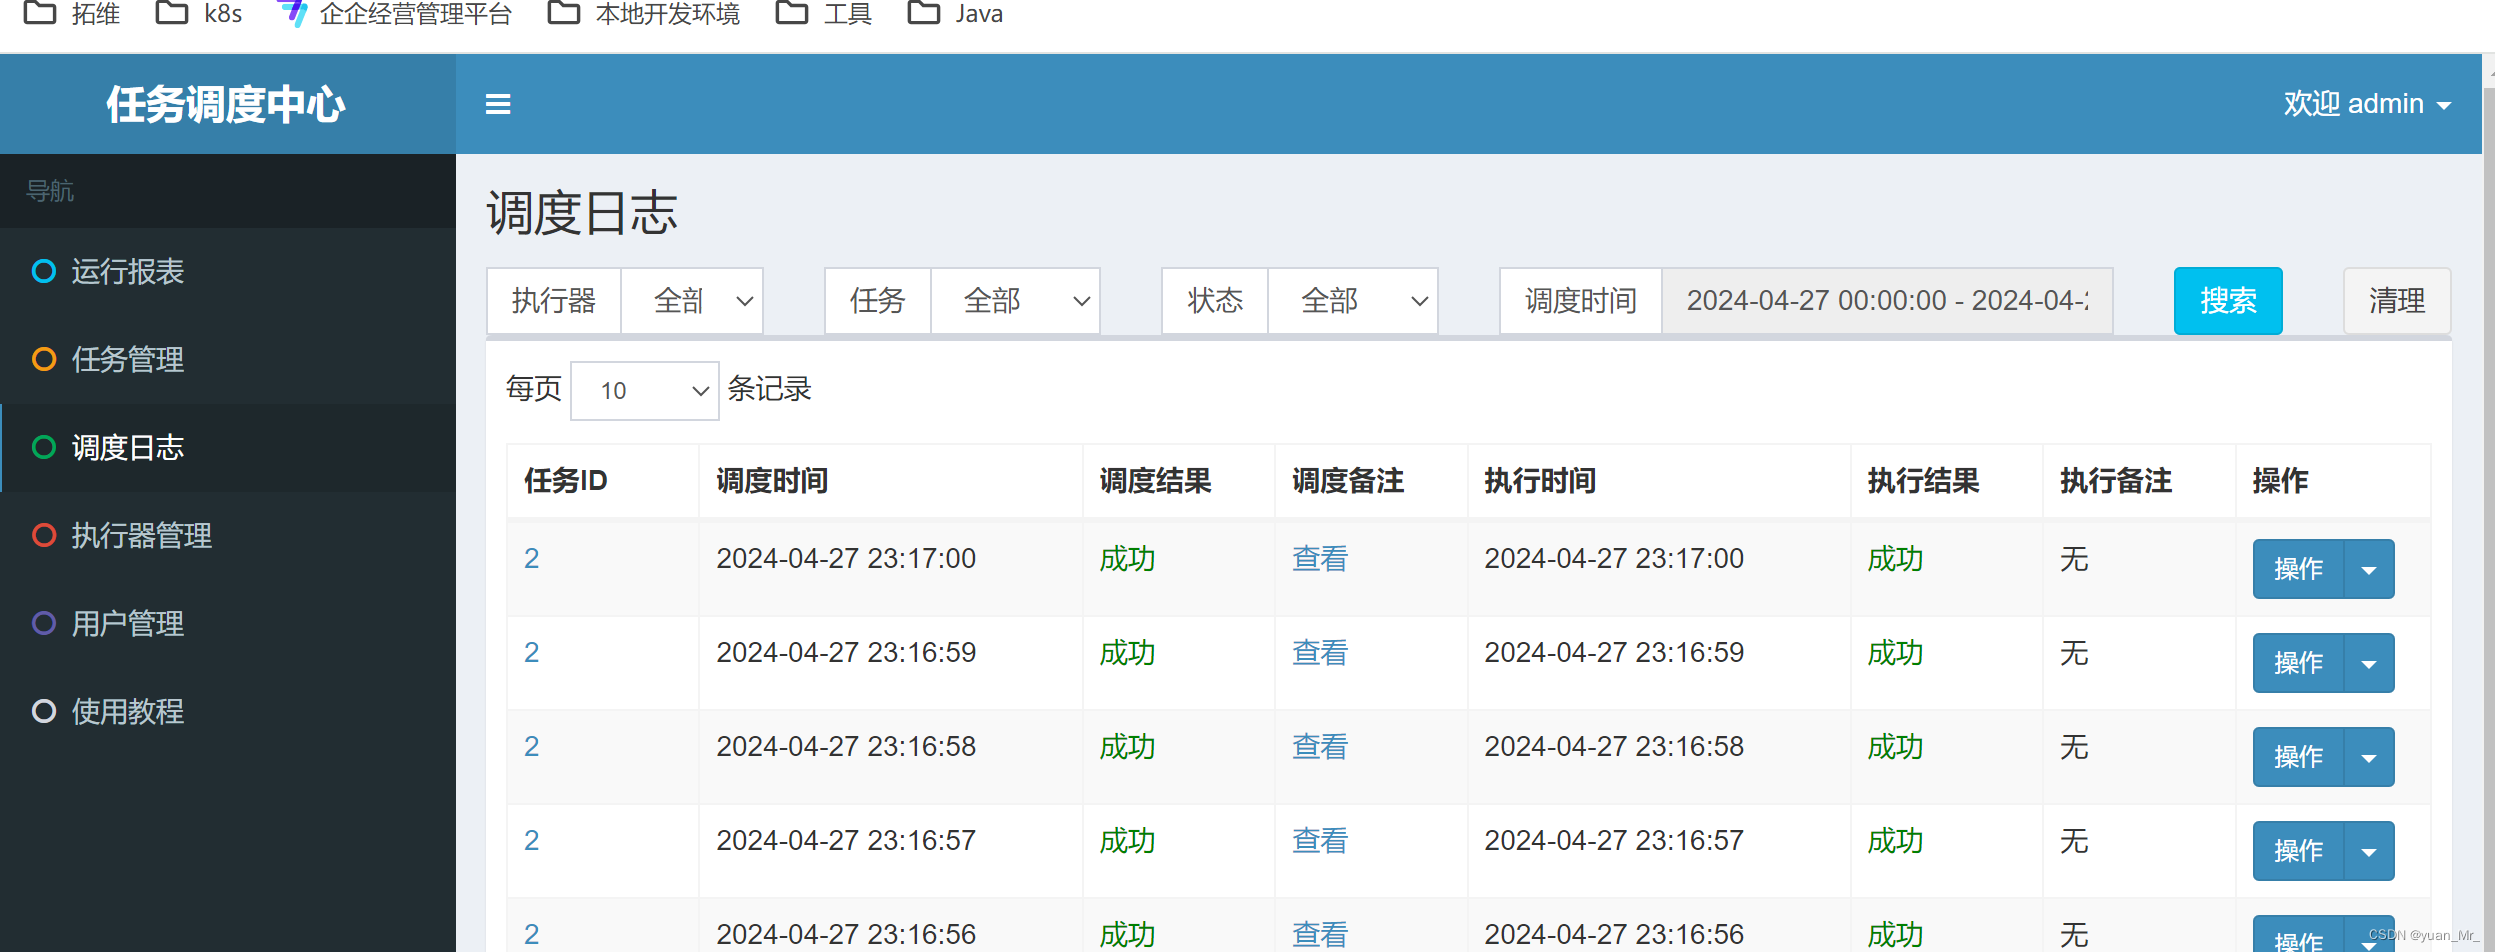2495x952 pixels.
Task: Expand the 操作 arrow for the 23:16:59 row
Action: click(x=2369, y=663)
